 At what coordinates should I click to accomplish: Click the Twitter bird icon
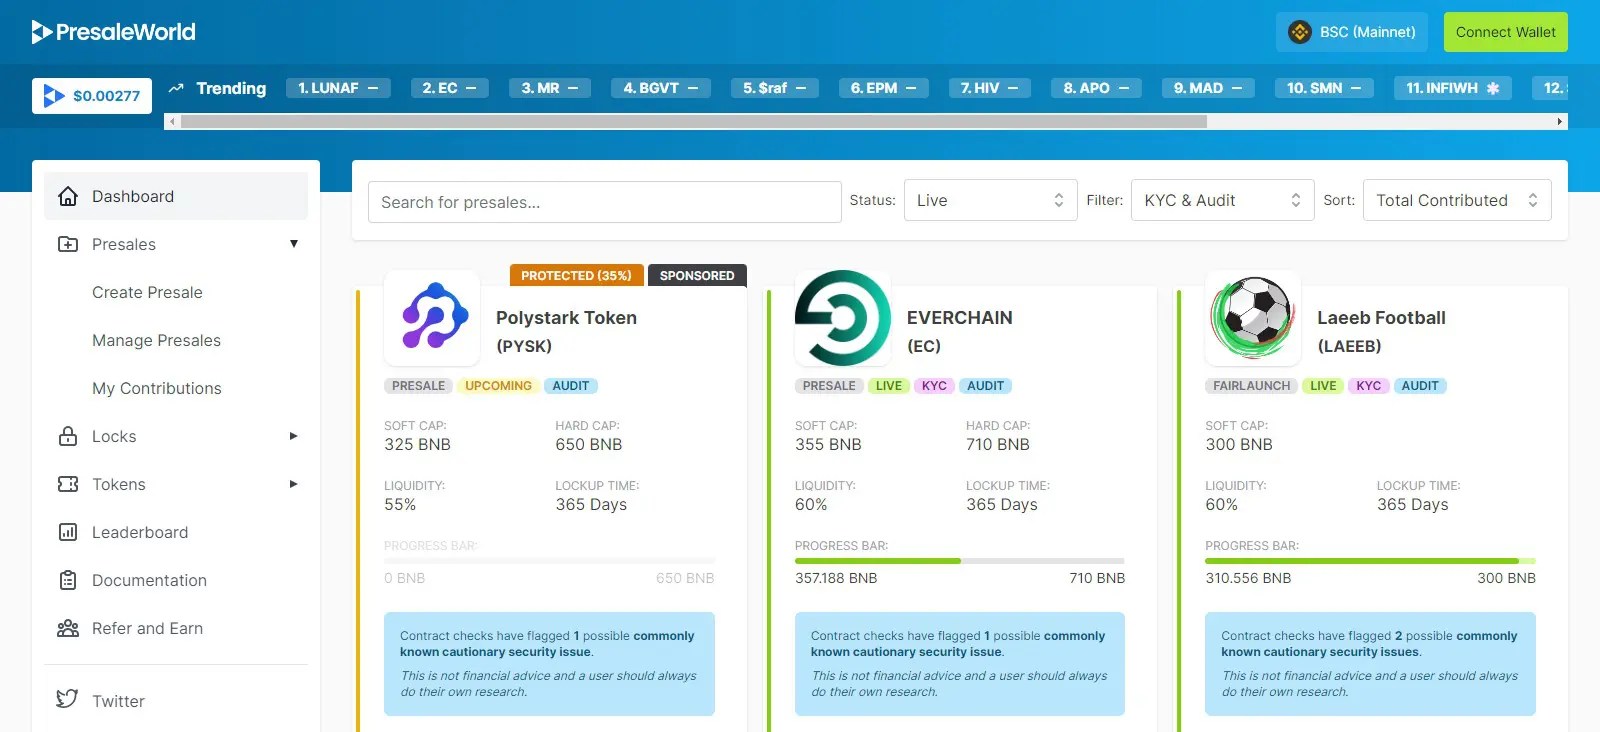coord(67,699)
